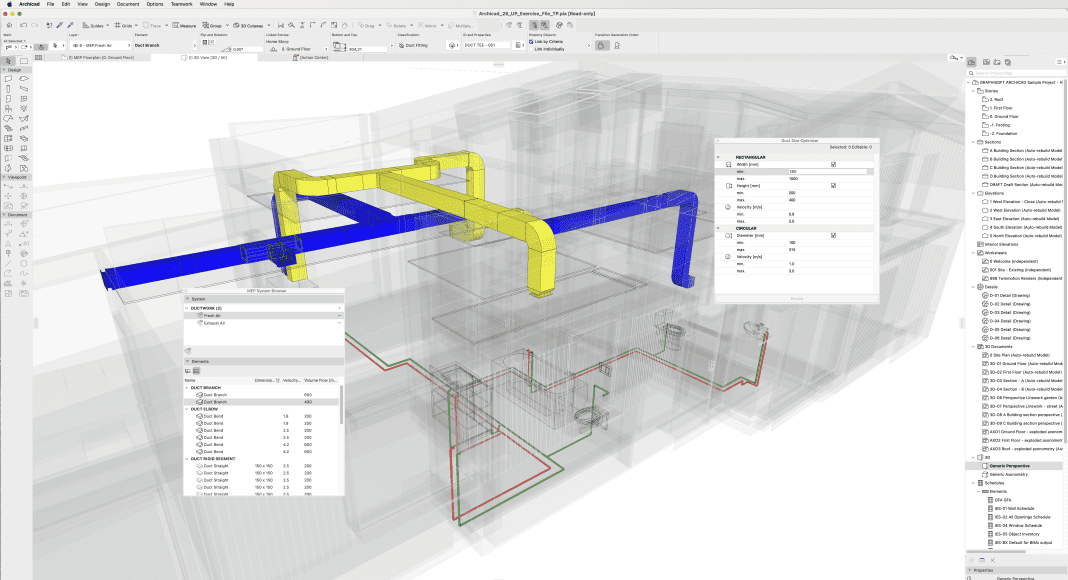Screen dimensions: 1068x580
Task: Open the Project Map icon in Navigator
Action: tap(973, 62)
